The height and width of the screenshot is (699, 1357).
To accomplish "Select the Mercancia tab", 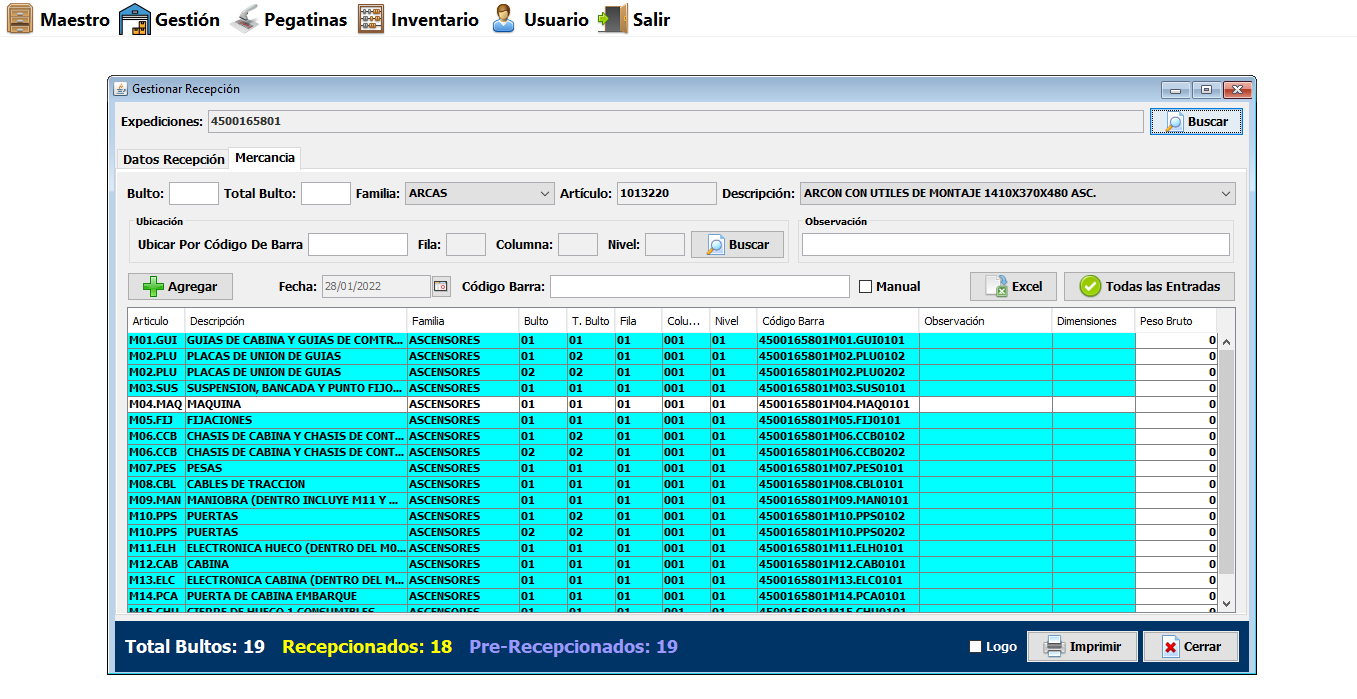I will click(265, 158).
